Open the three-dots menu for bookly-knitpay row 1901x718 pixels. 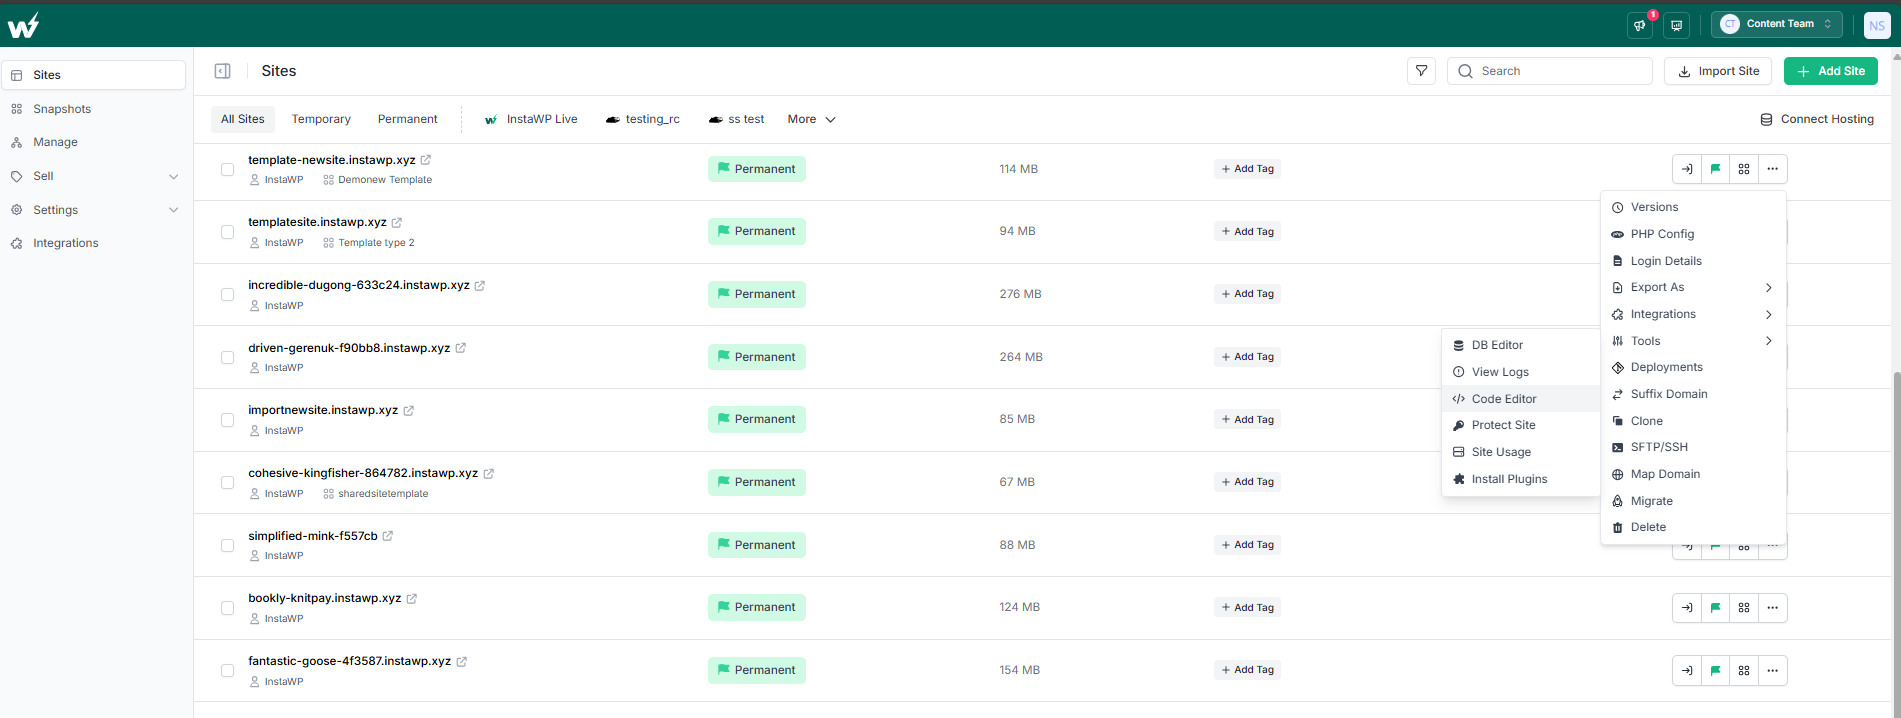(1773, 607)
